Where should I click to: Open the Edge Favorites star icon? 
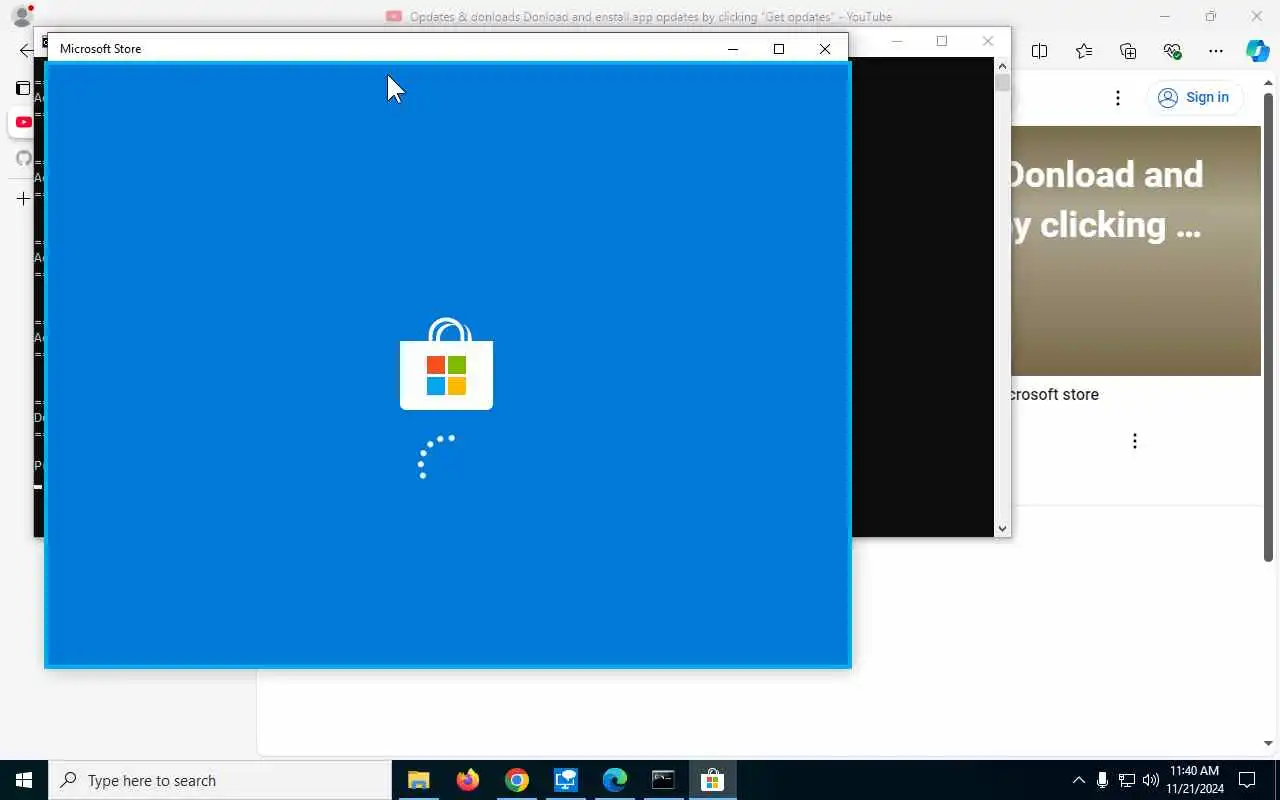[1084, 51]
